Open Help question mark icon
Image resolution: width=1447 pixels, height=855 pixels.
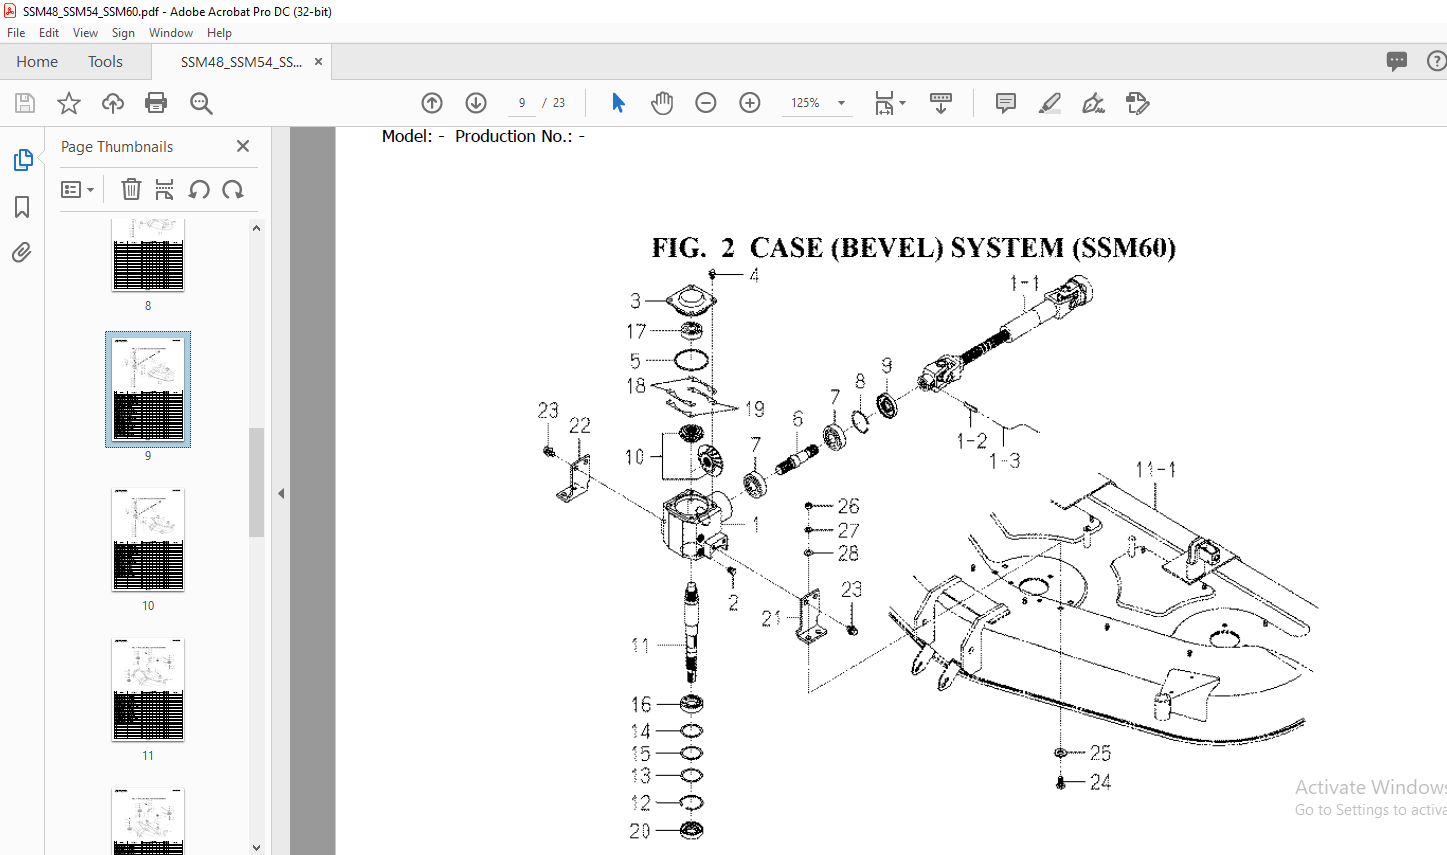(x=1437, y=61)
